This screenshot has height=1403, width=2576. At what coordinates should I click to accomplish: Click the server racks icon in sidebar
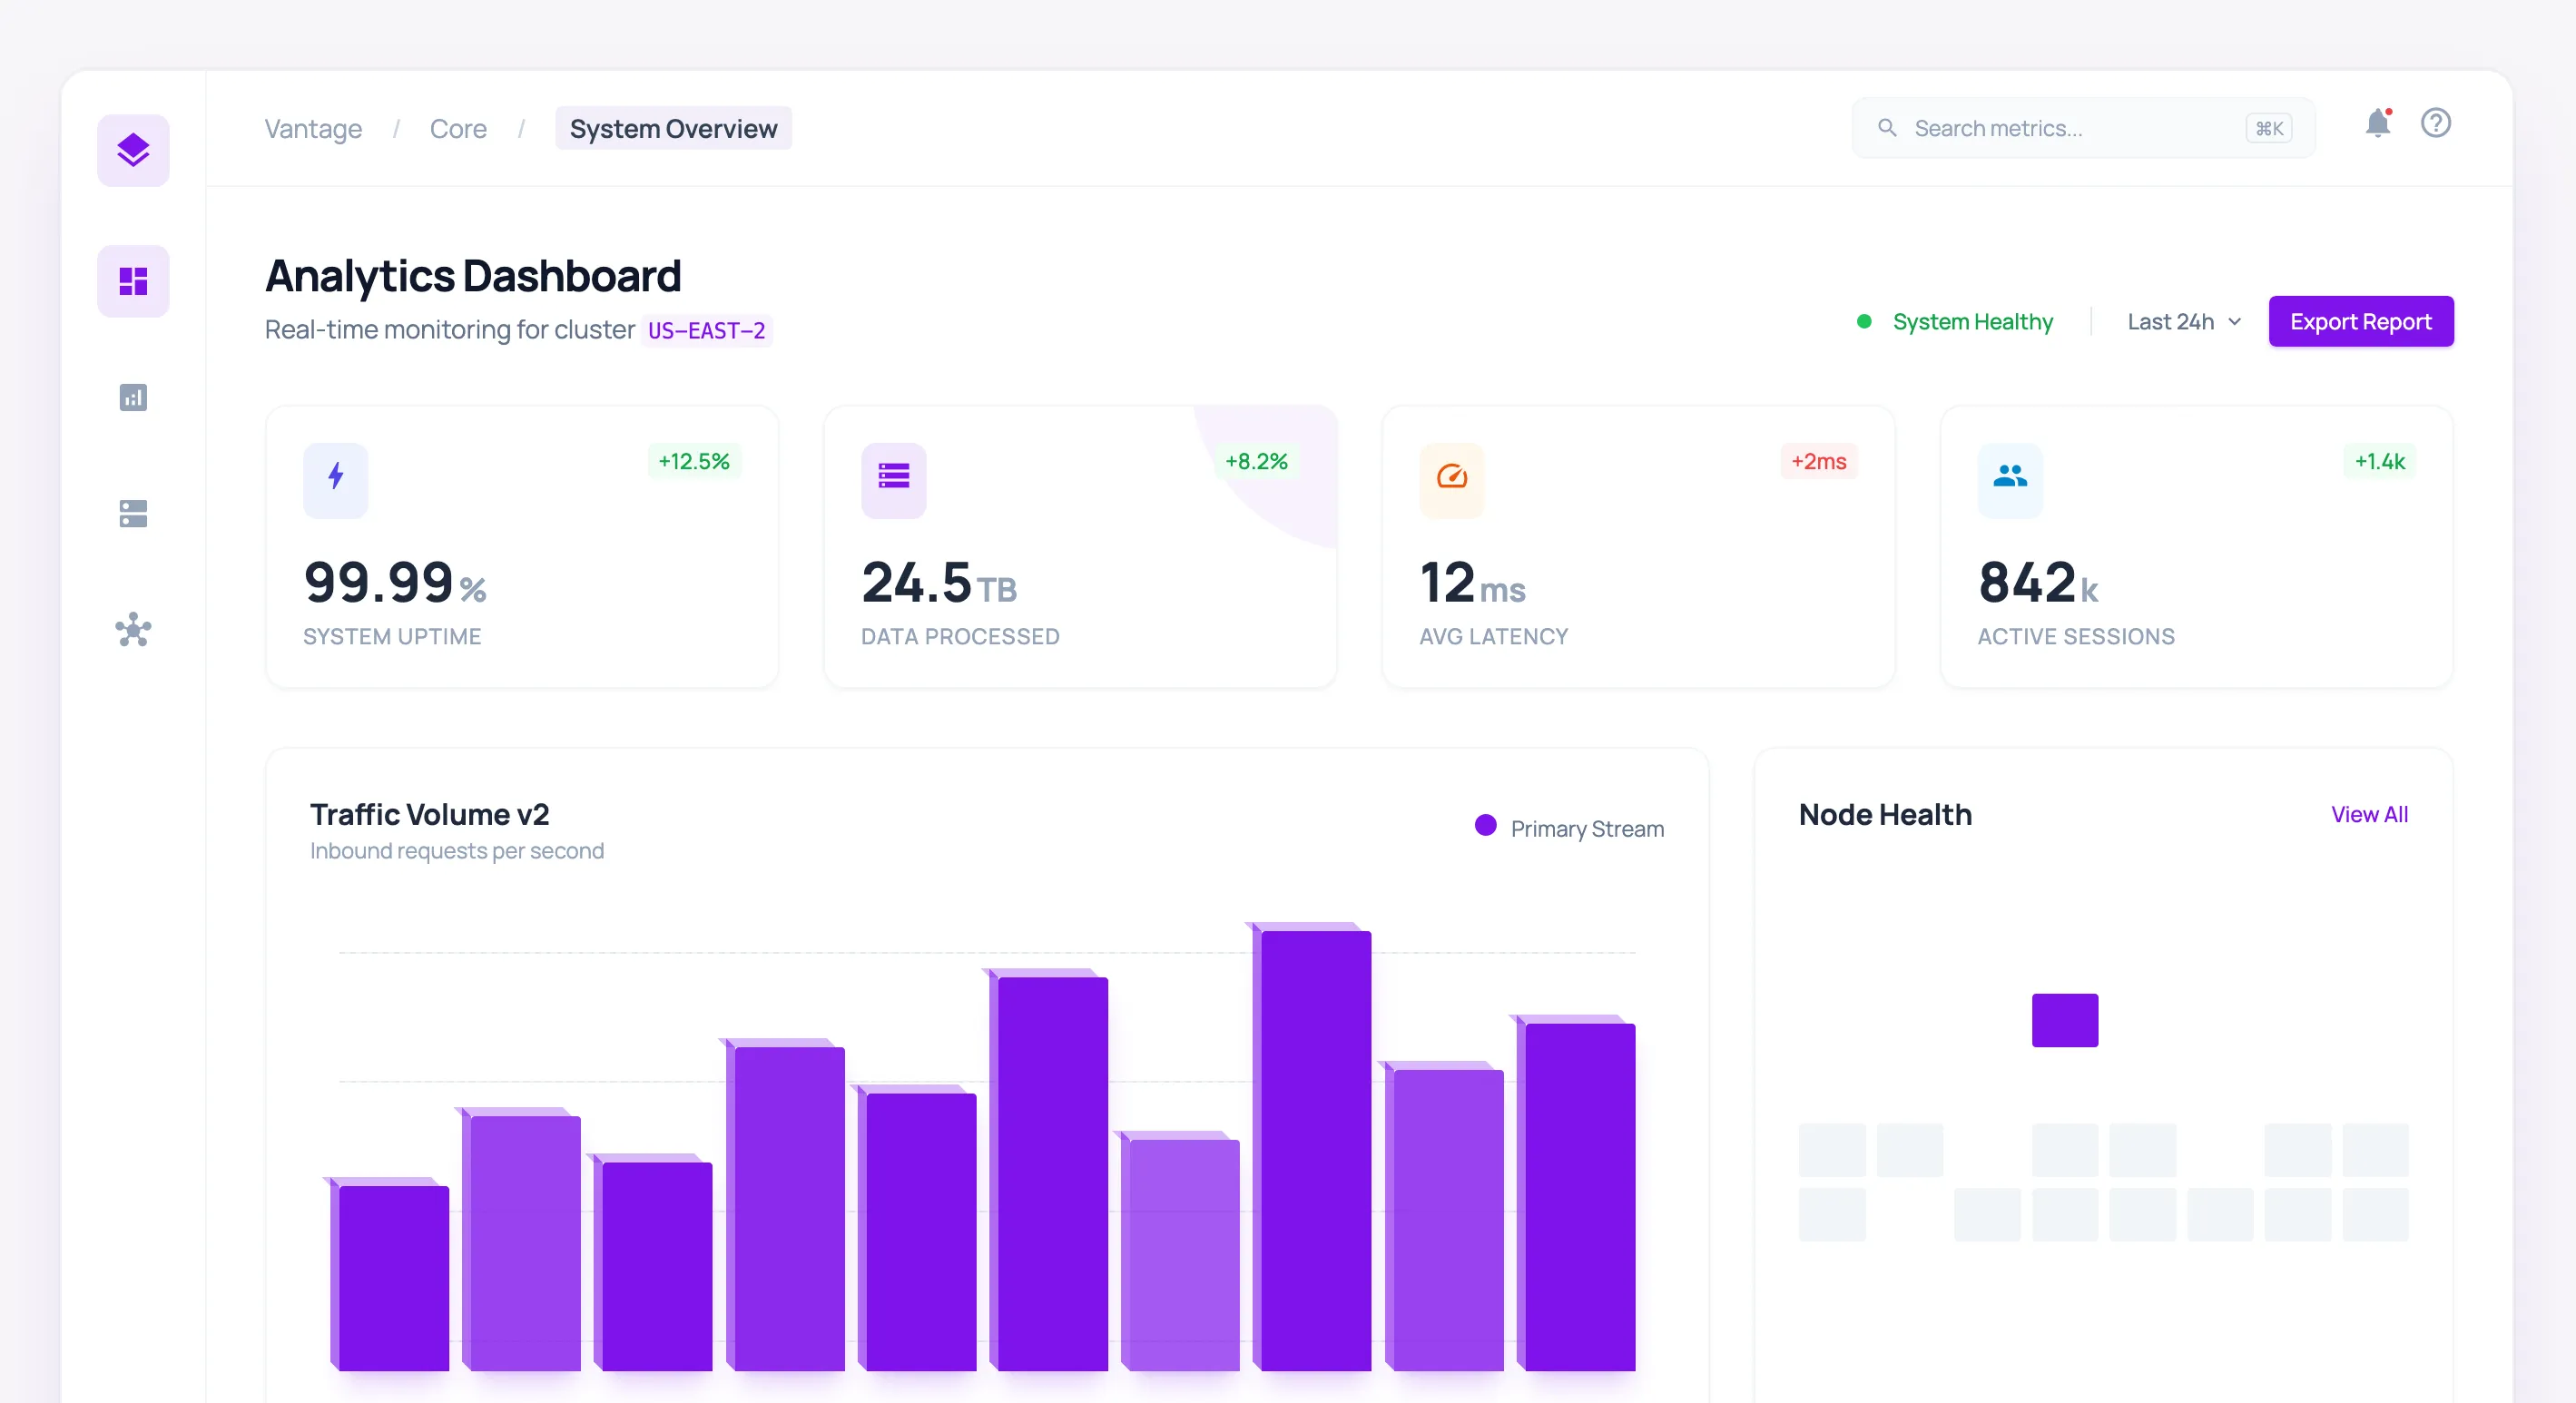coord(133,513)
